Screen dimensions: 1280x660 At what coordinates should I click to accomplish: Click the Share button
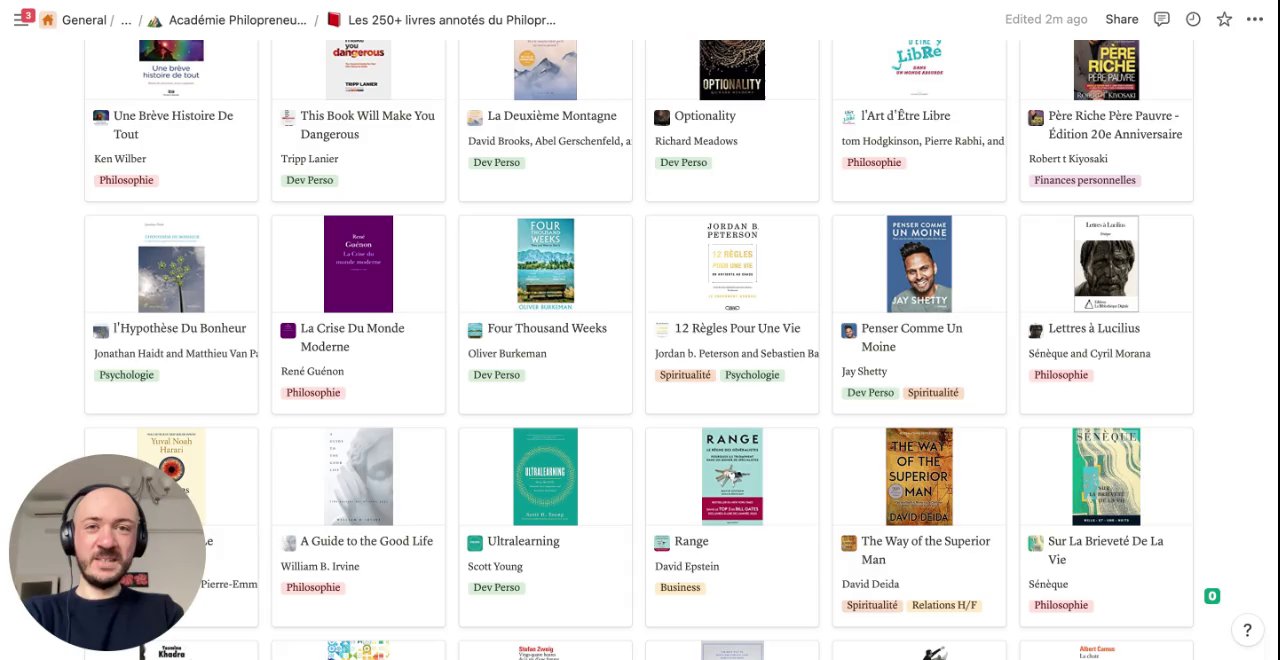1122,19
